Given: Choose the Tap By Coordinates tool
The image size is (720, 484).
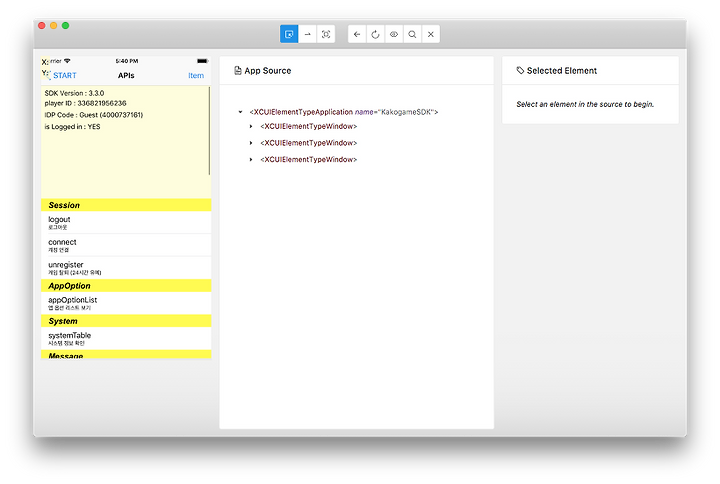Looking at the screenshot, I should point(326,34).
